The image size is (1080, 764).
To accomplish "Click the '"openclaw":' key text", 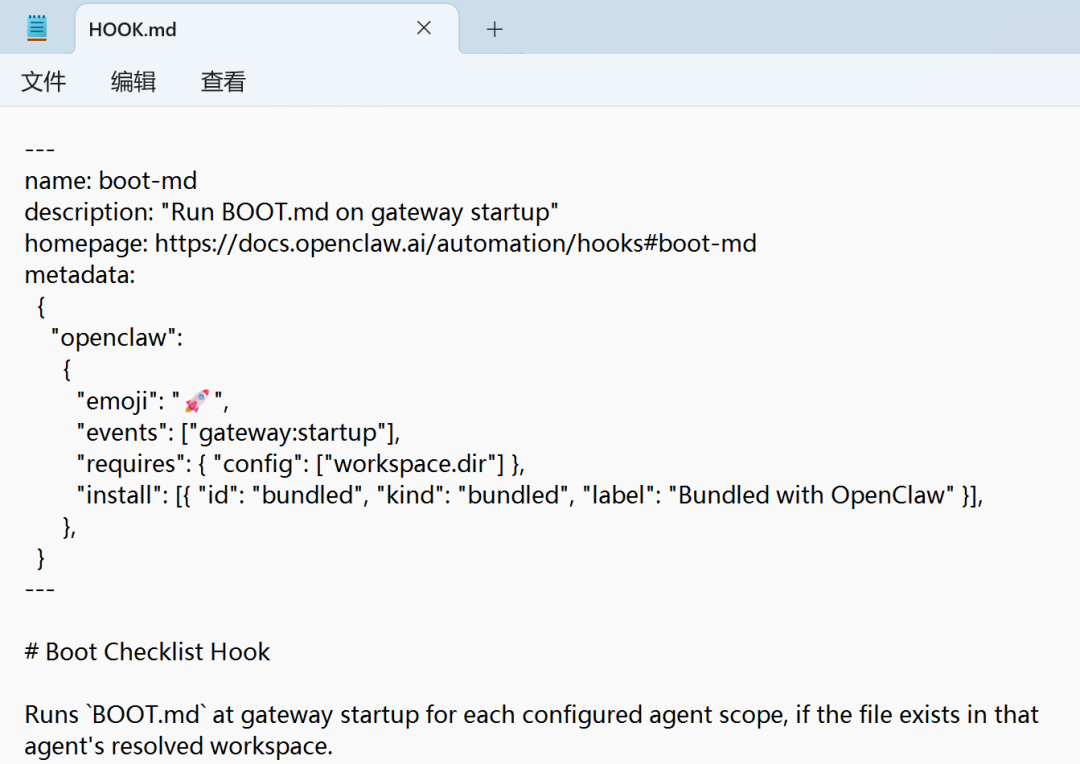I will (117, 338).
